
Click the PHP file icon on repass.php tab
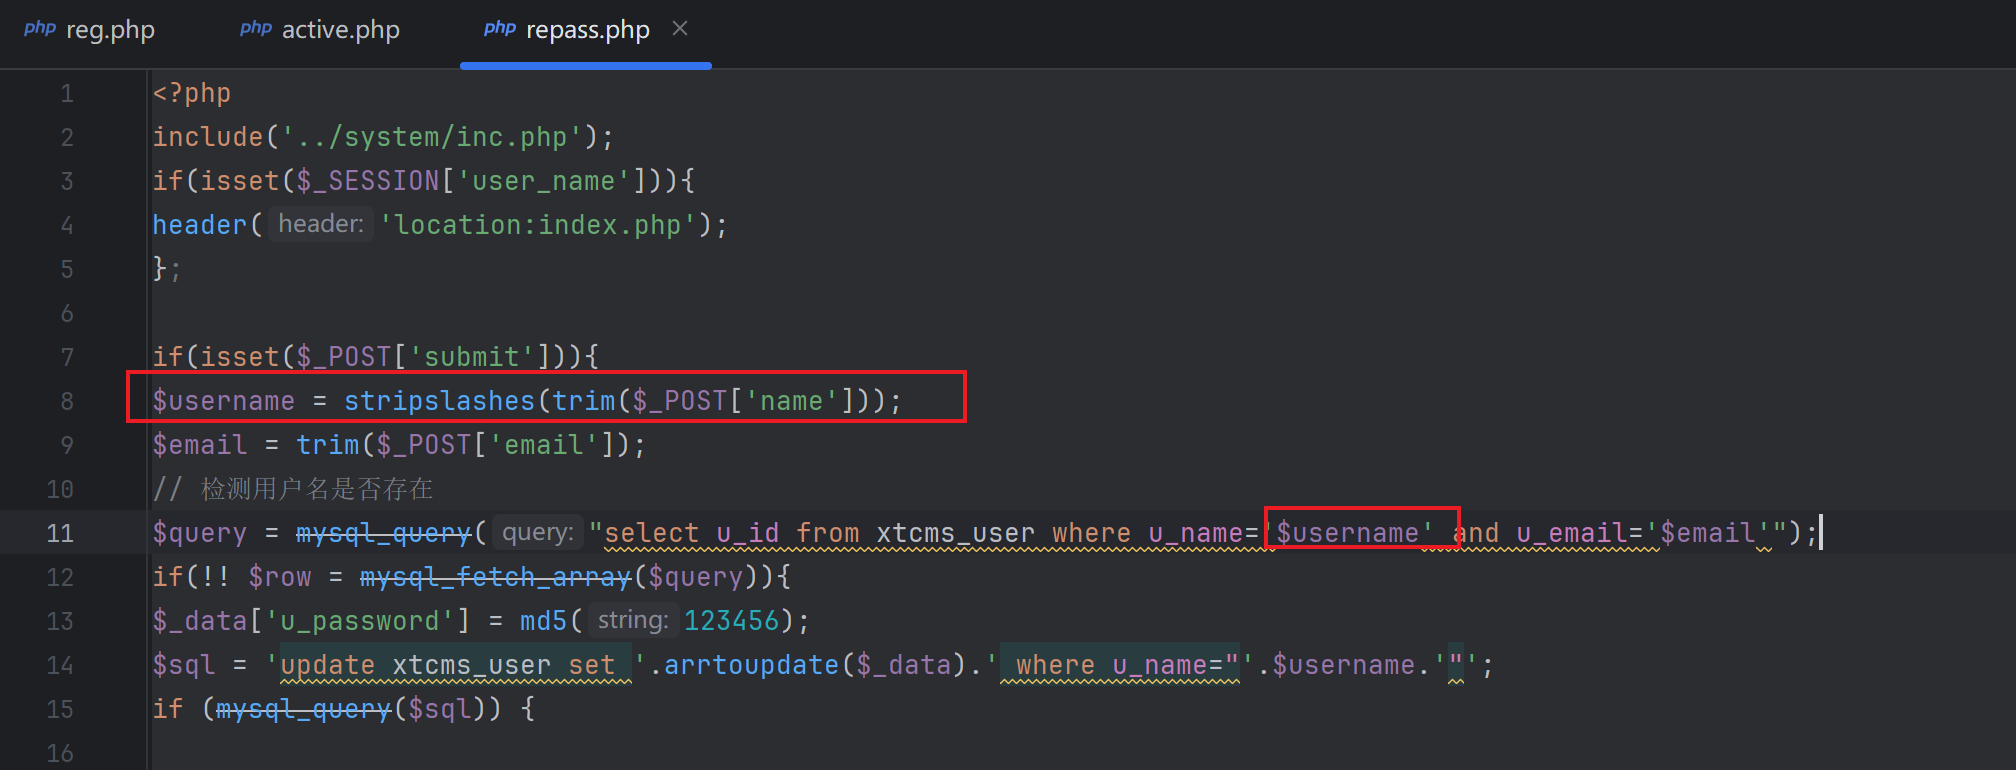[500, 28]
